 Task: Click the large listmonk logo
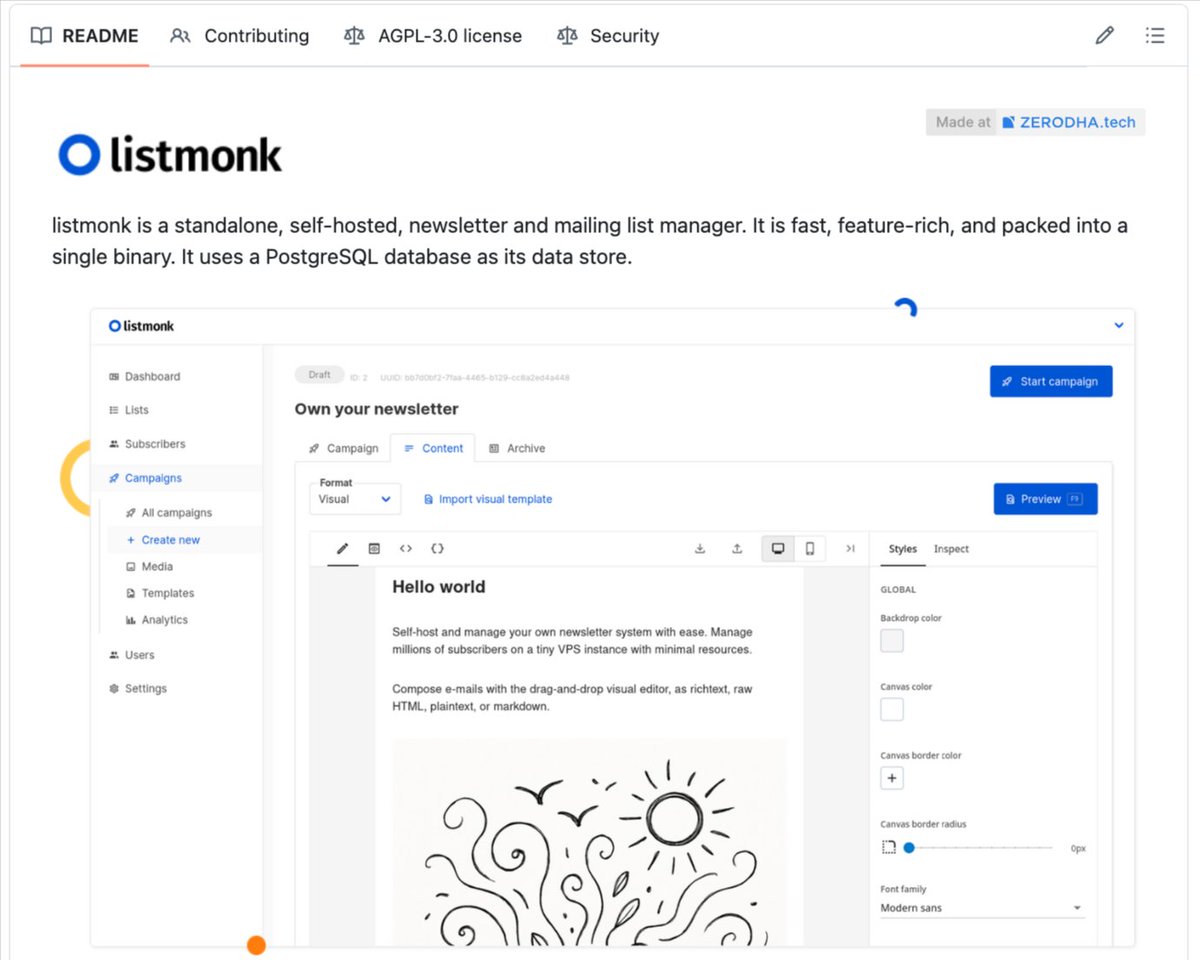(x=170, y=155)
